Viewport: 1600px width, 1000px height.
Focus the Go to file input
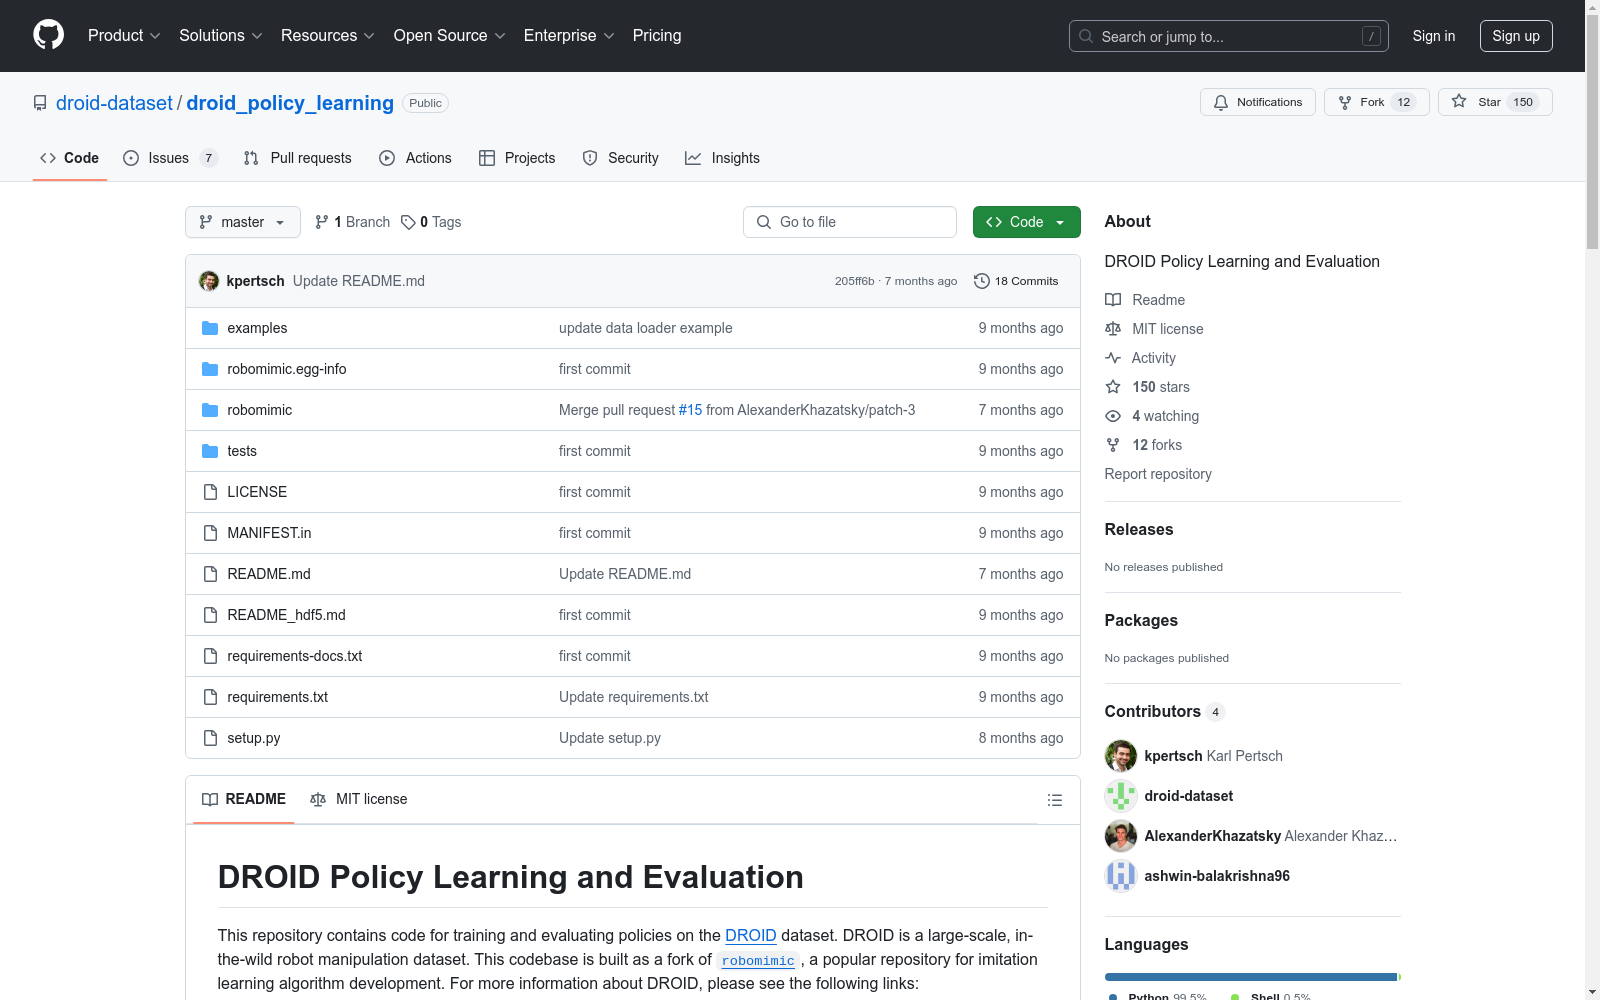point(850,222)
